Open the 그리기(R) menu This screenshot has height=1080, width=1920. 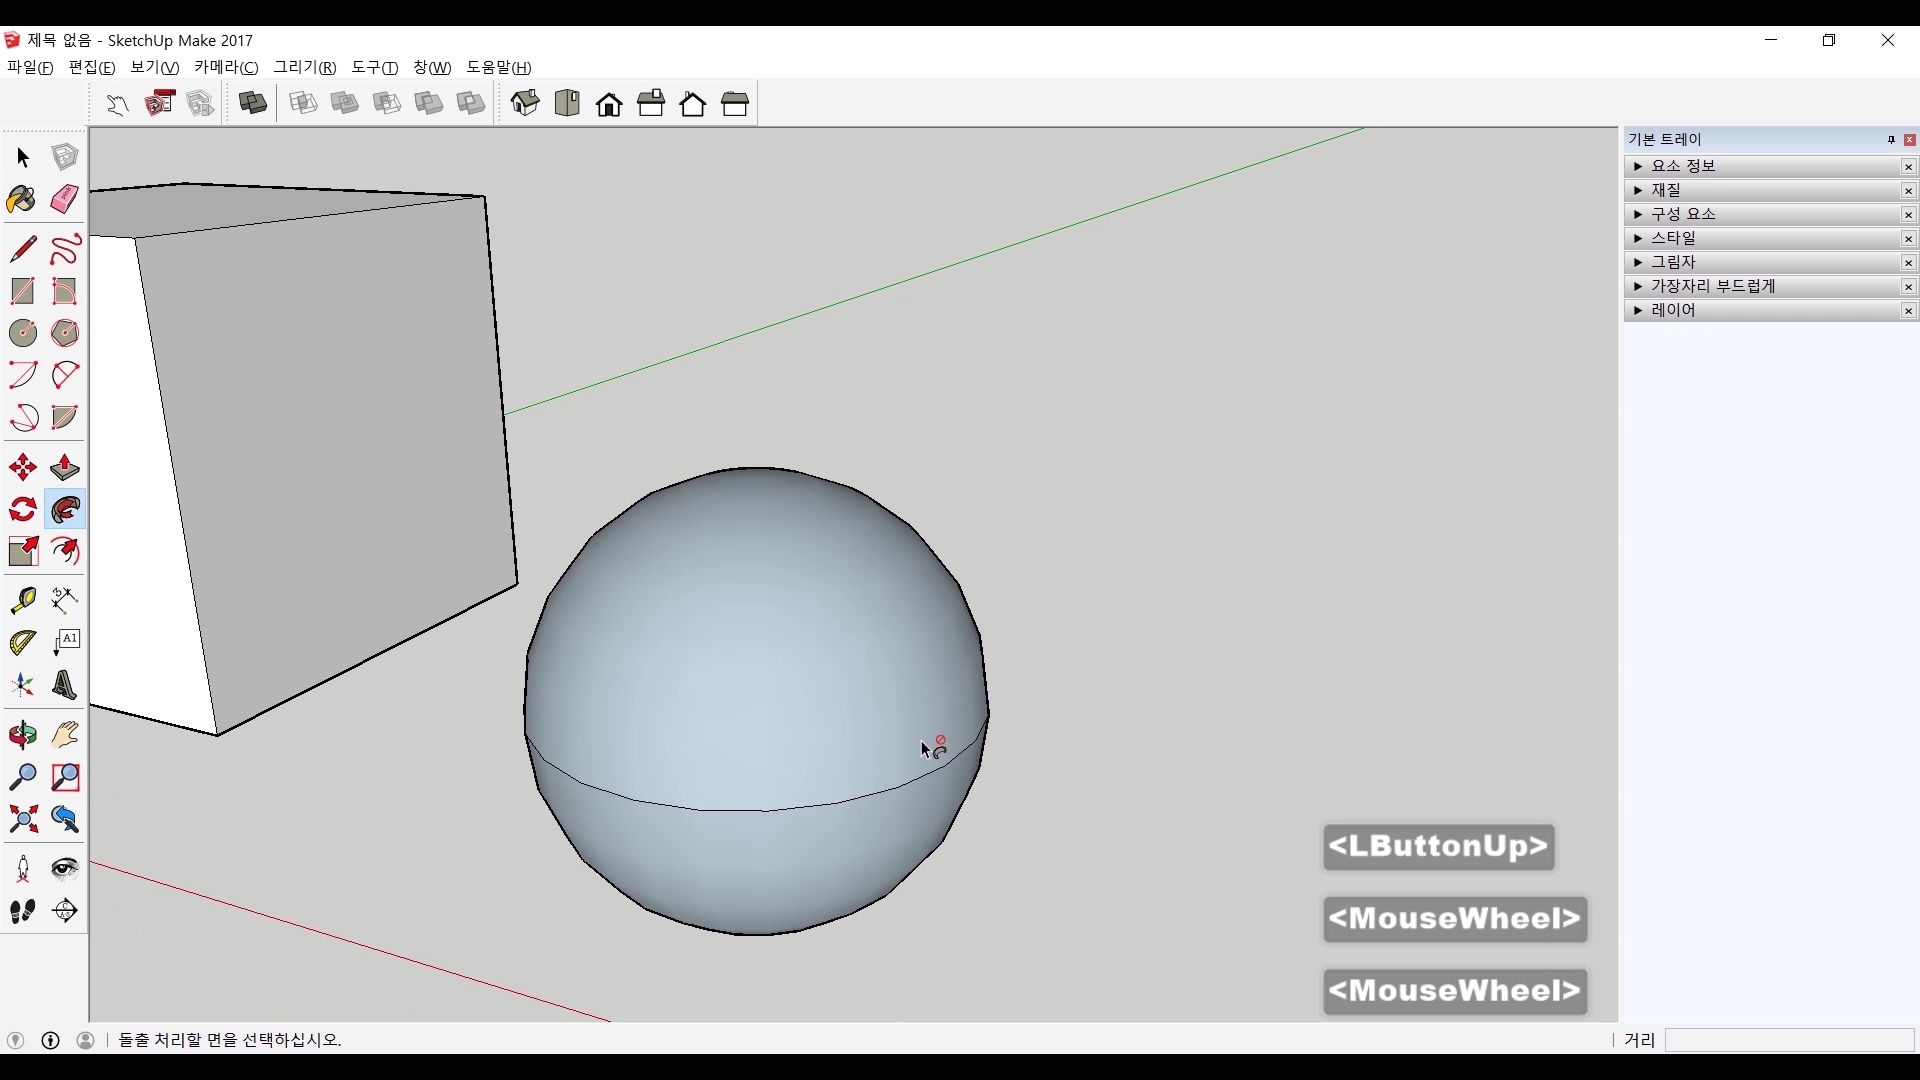point(305,67)
